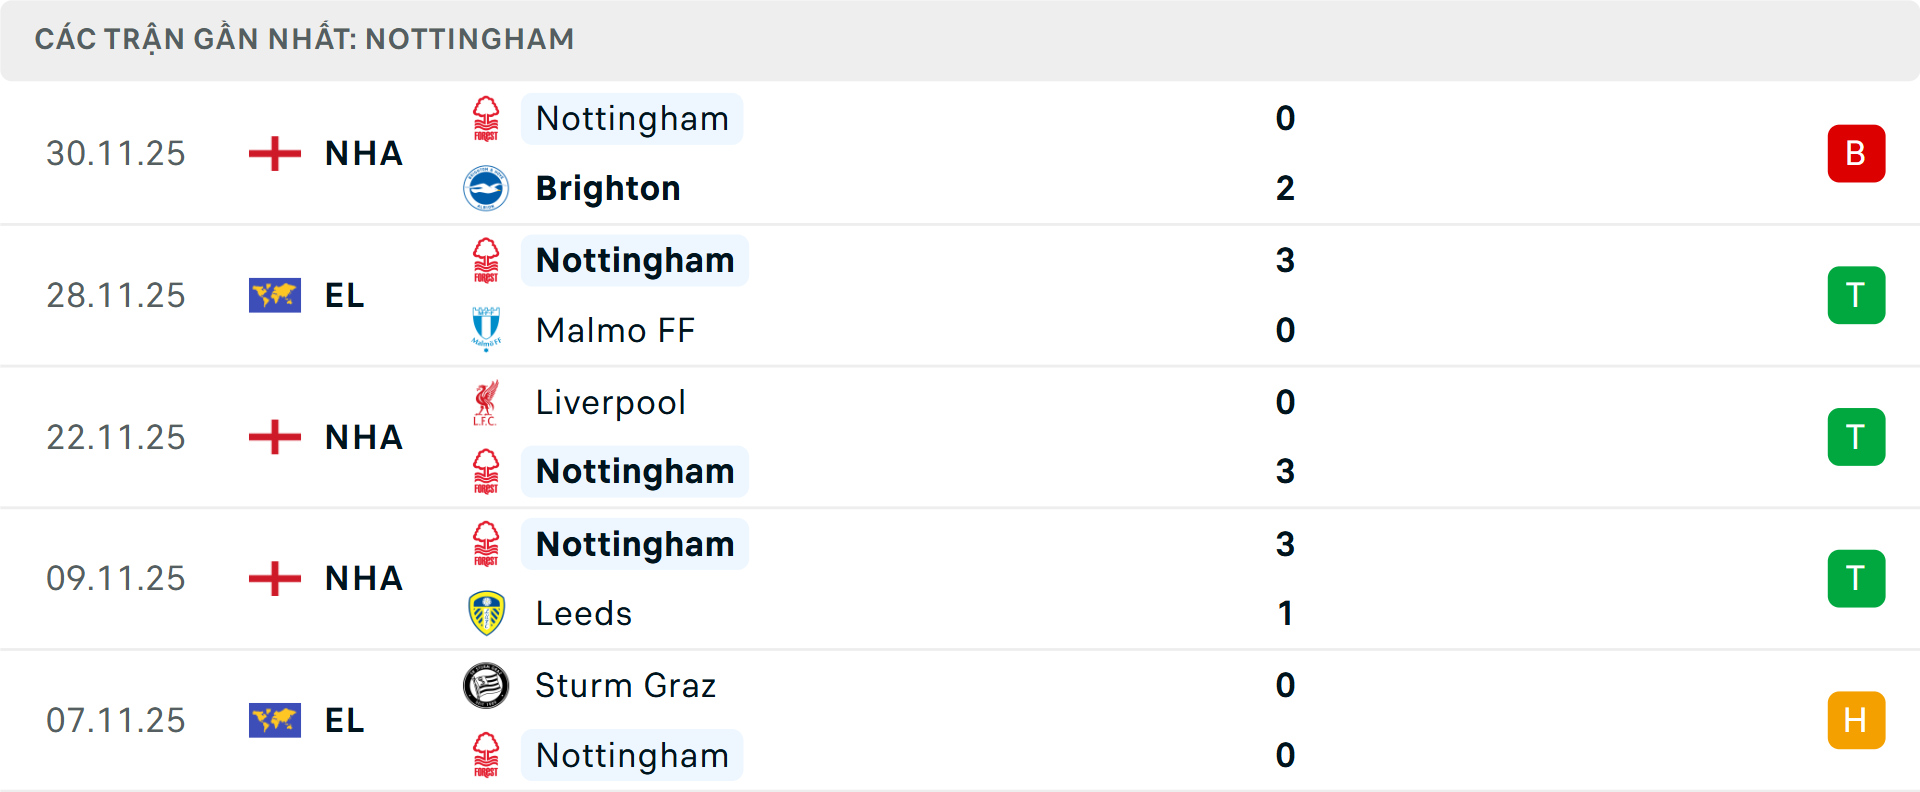Click the Sturm Graz club crest
Viewport: 1920px width, 792px height.
(x=486, y=686)
